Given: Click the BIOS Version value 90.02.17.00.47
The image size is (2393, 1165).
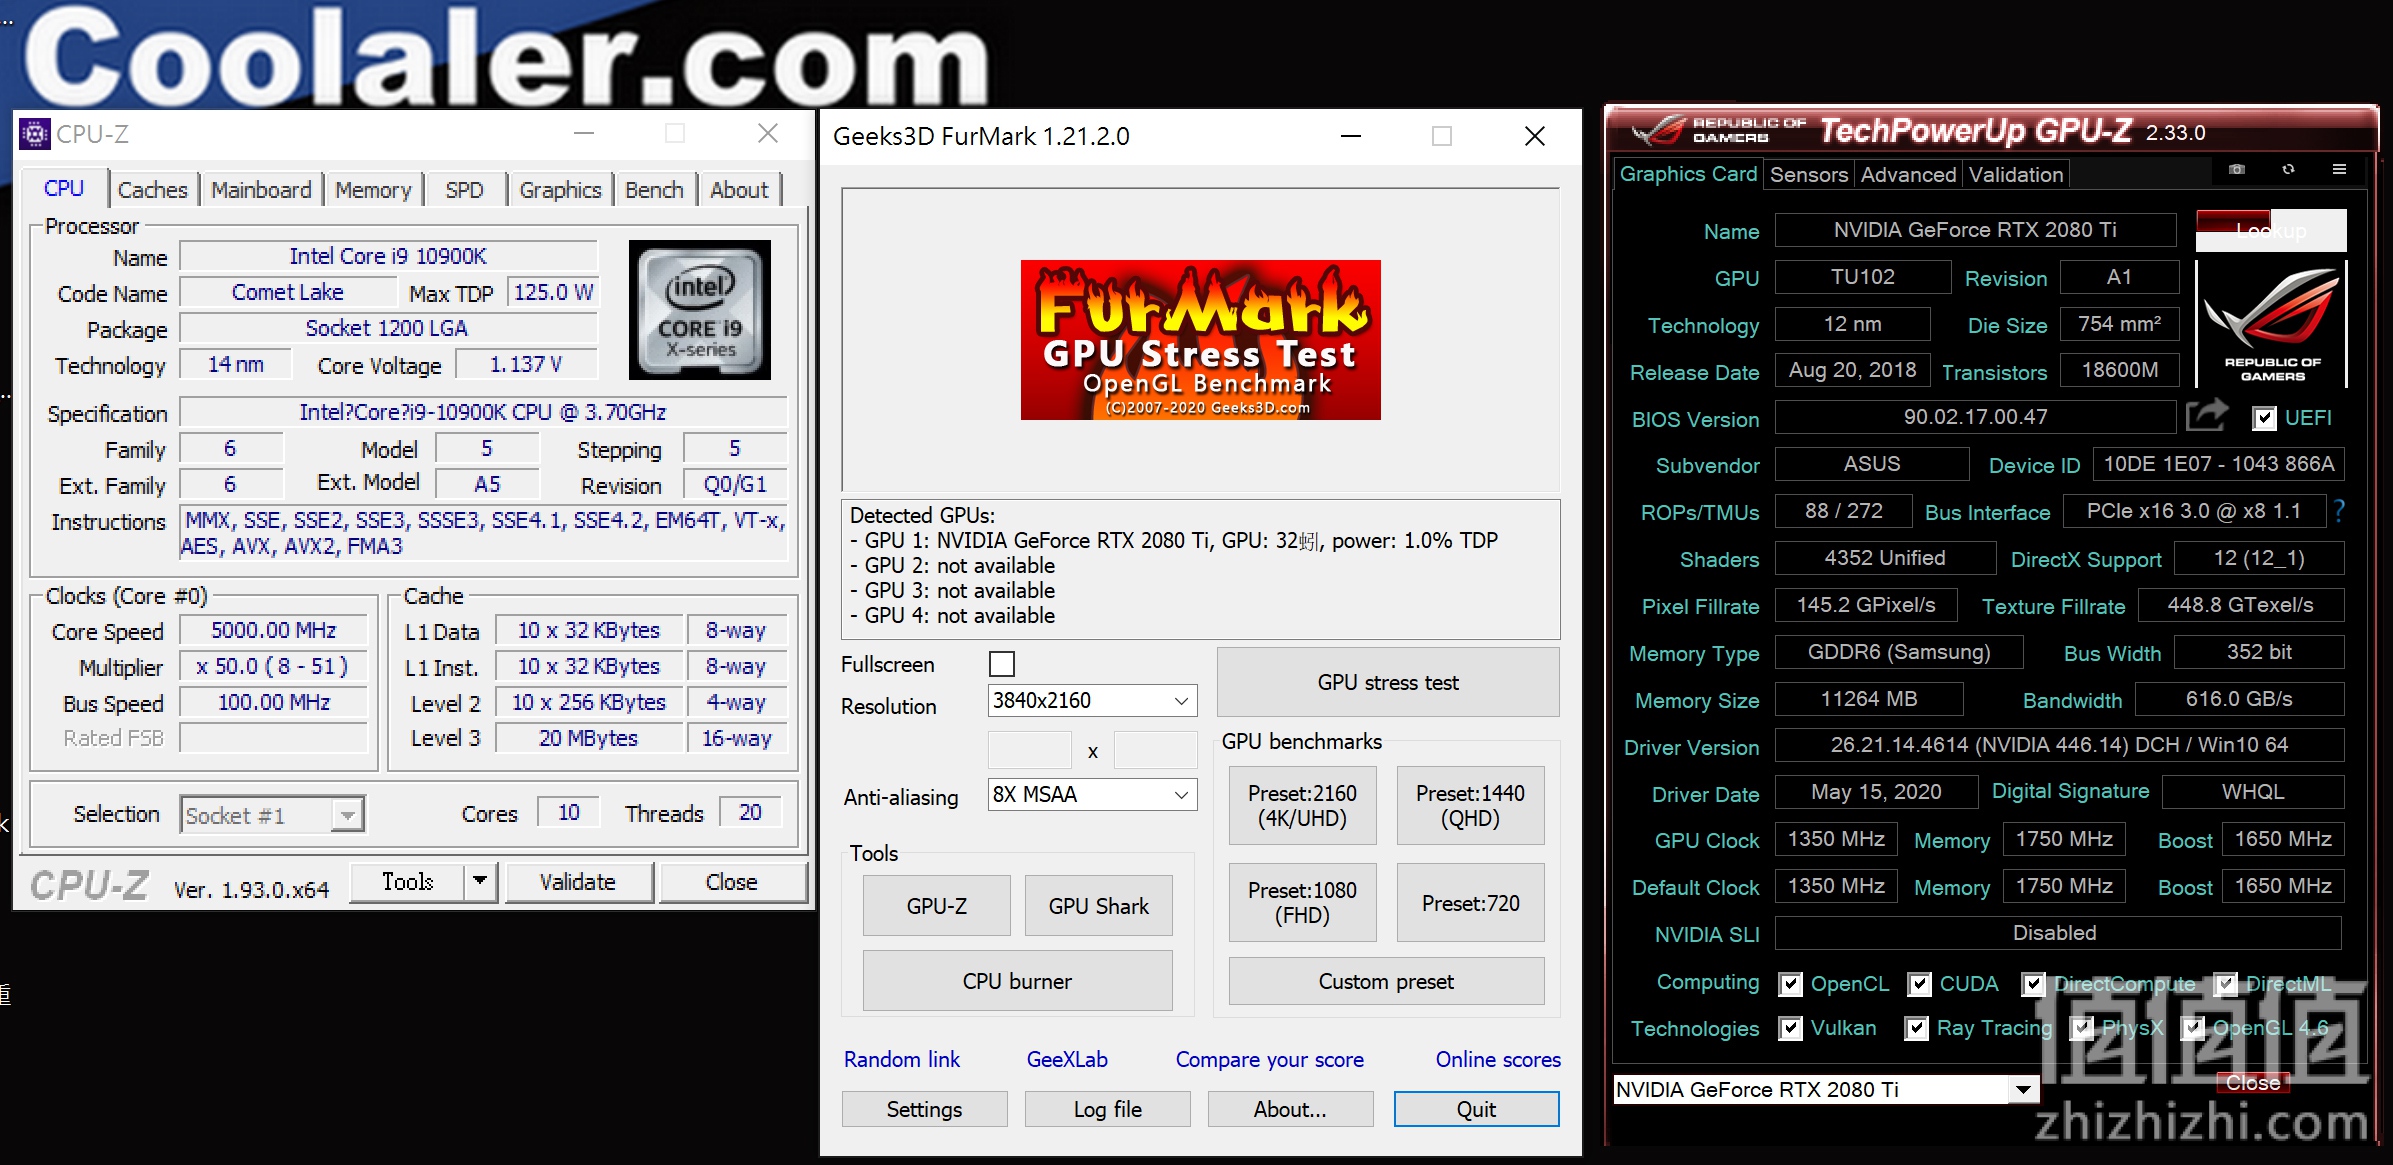Looking at the screenshot, I should tap(1975, 417).
